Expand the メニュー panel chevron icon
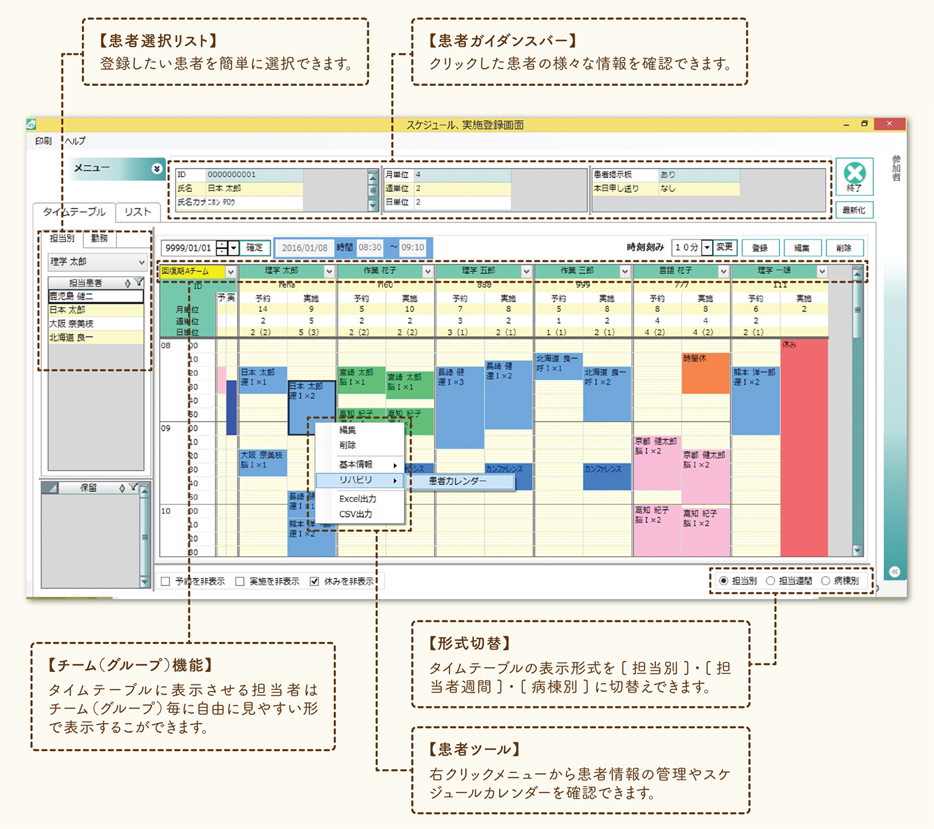The height and width of the screenshot is (829, 934). pos(157,169)
